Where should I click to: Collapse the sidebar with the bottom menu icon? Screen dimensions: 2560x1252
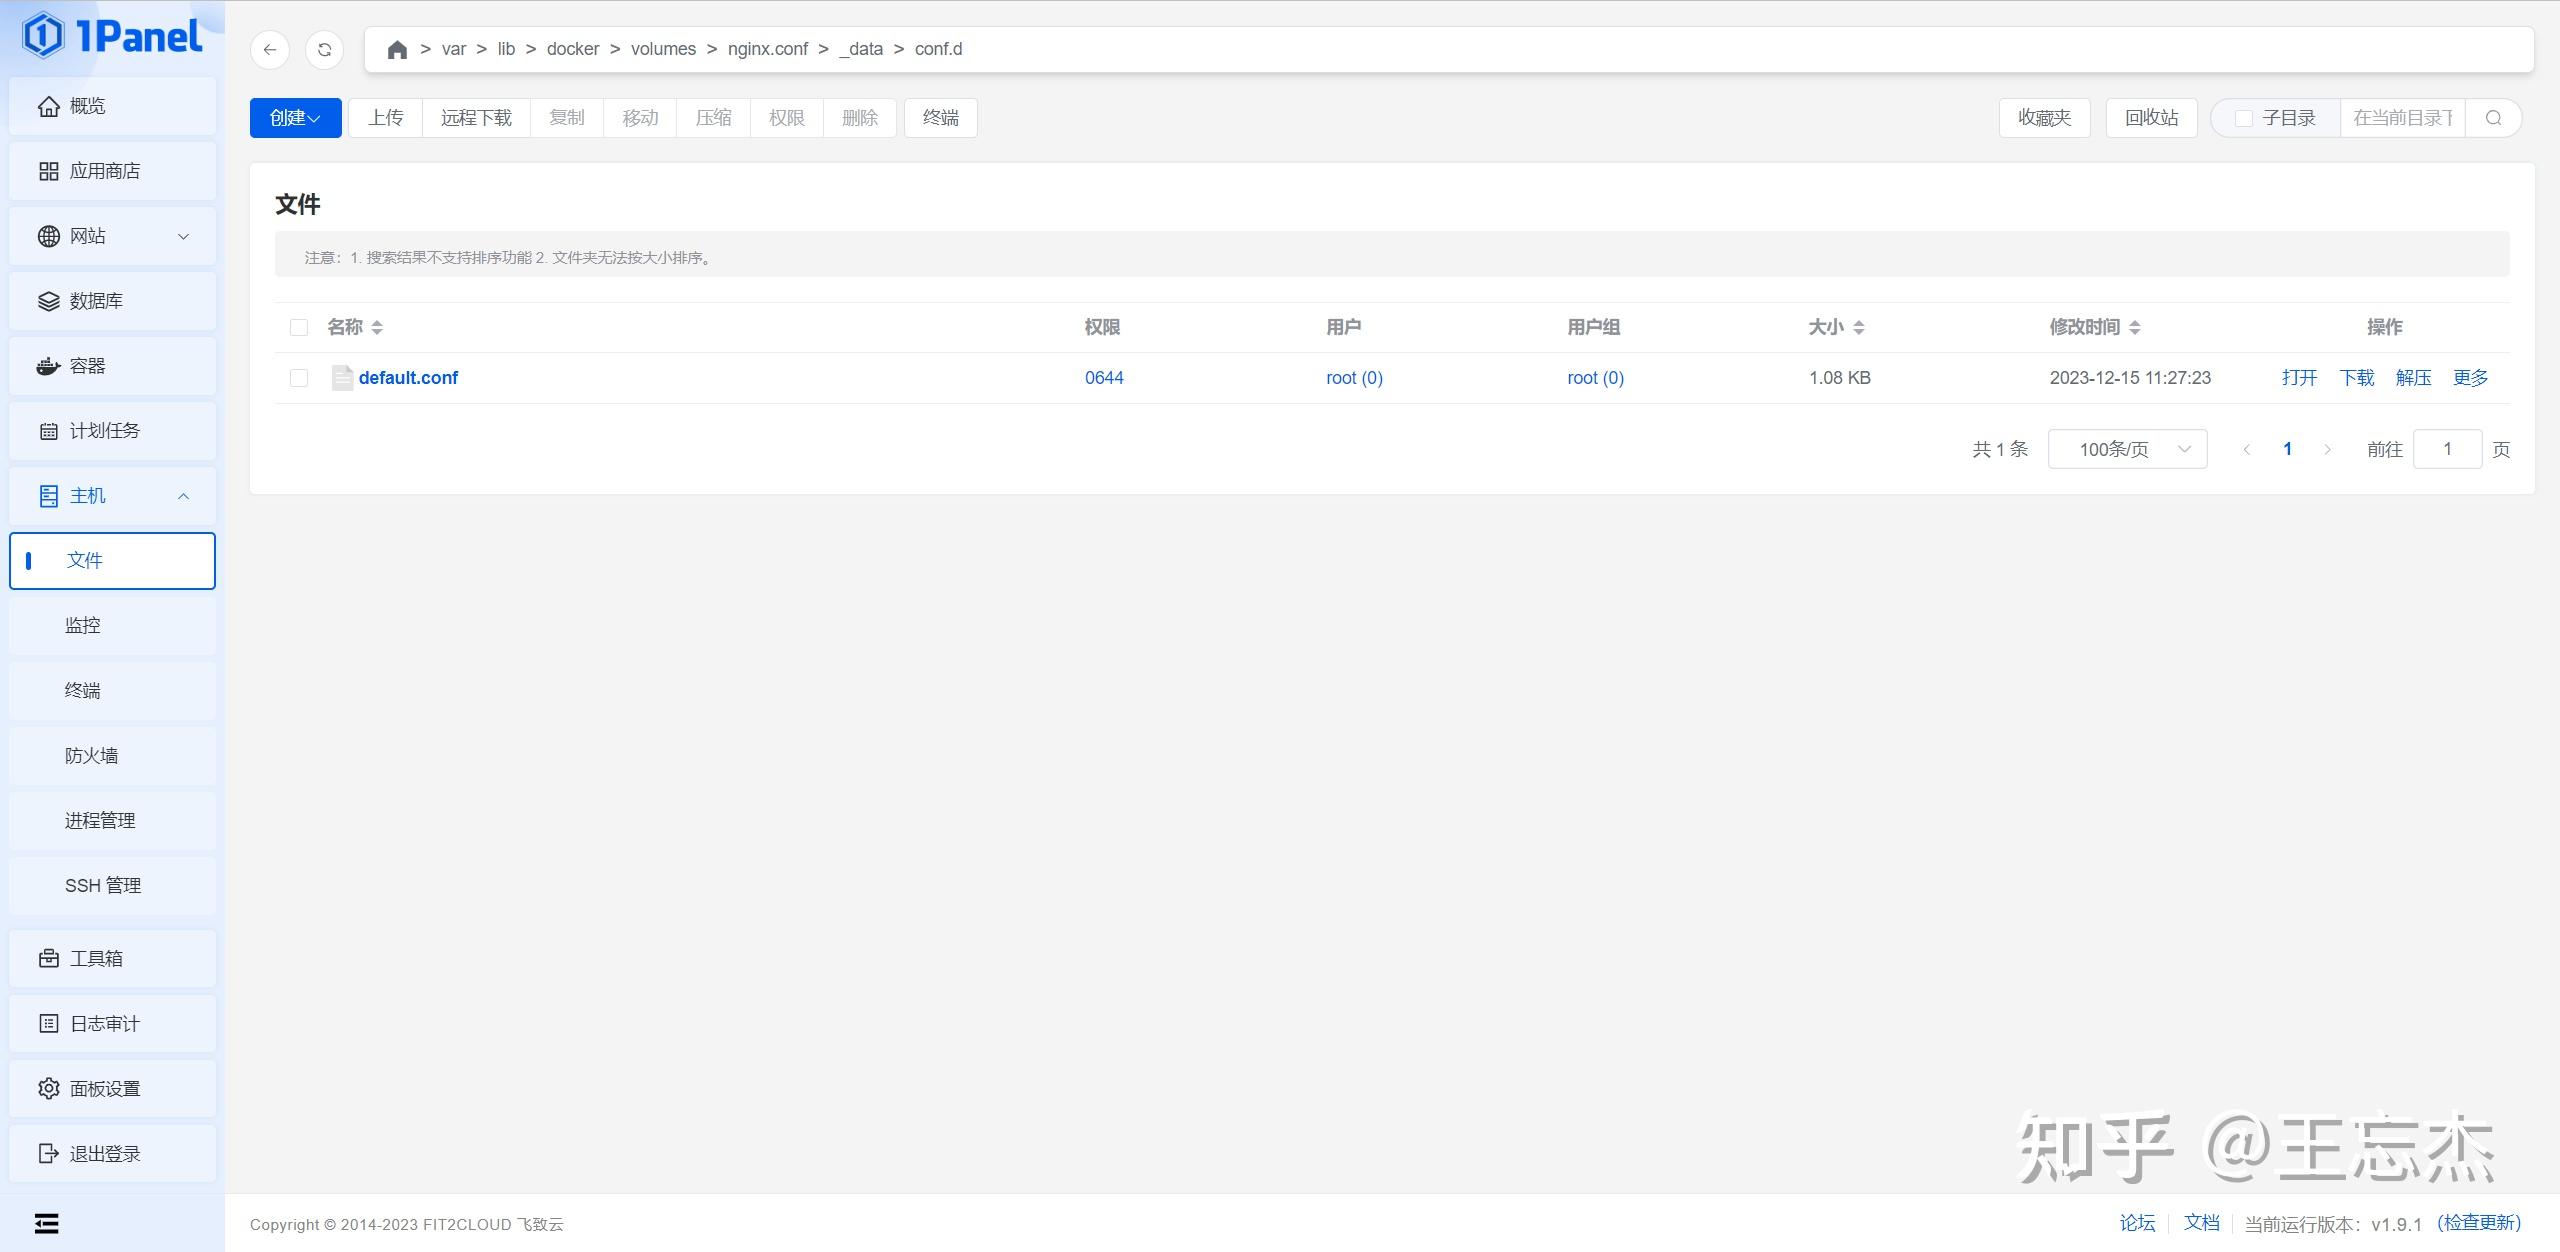(46, 1224)
